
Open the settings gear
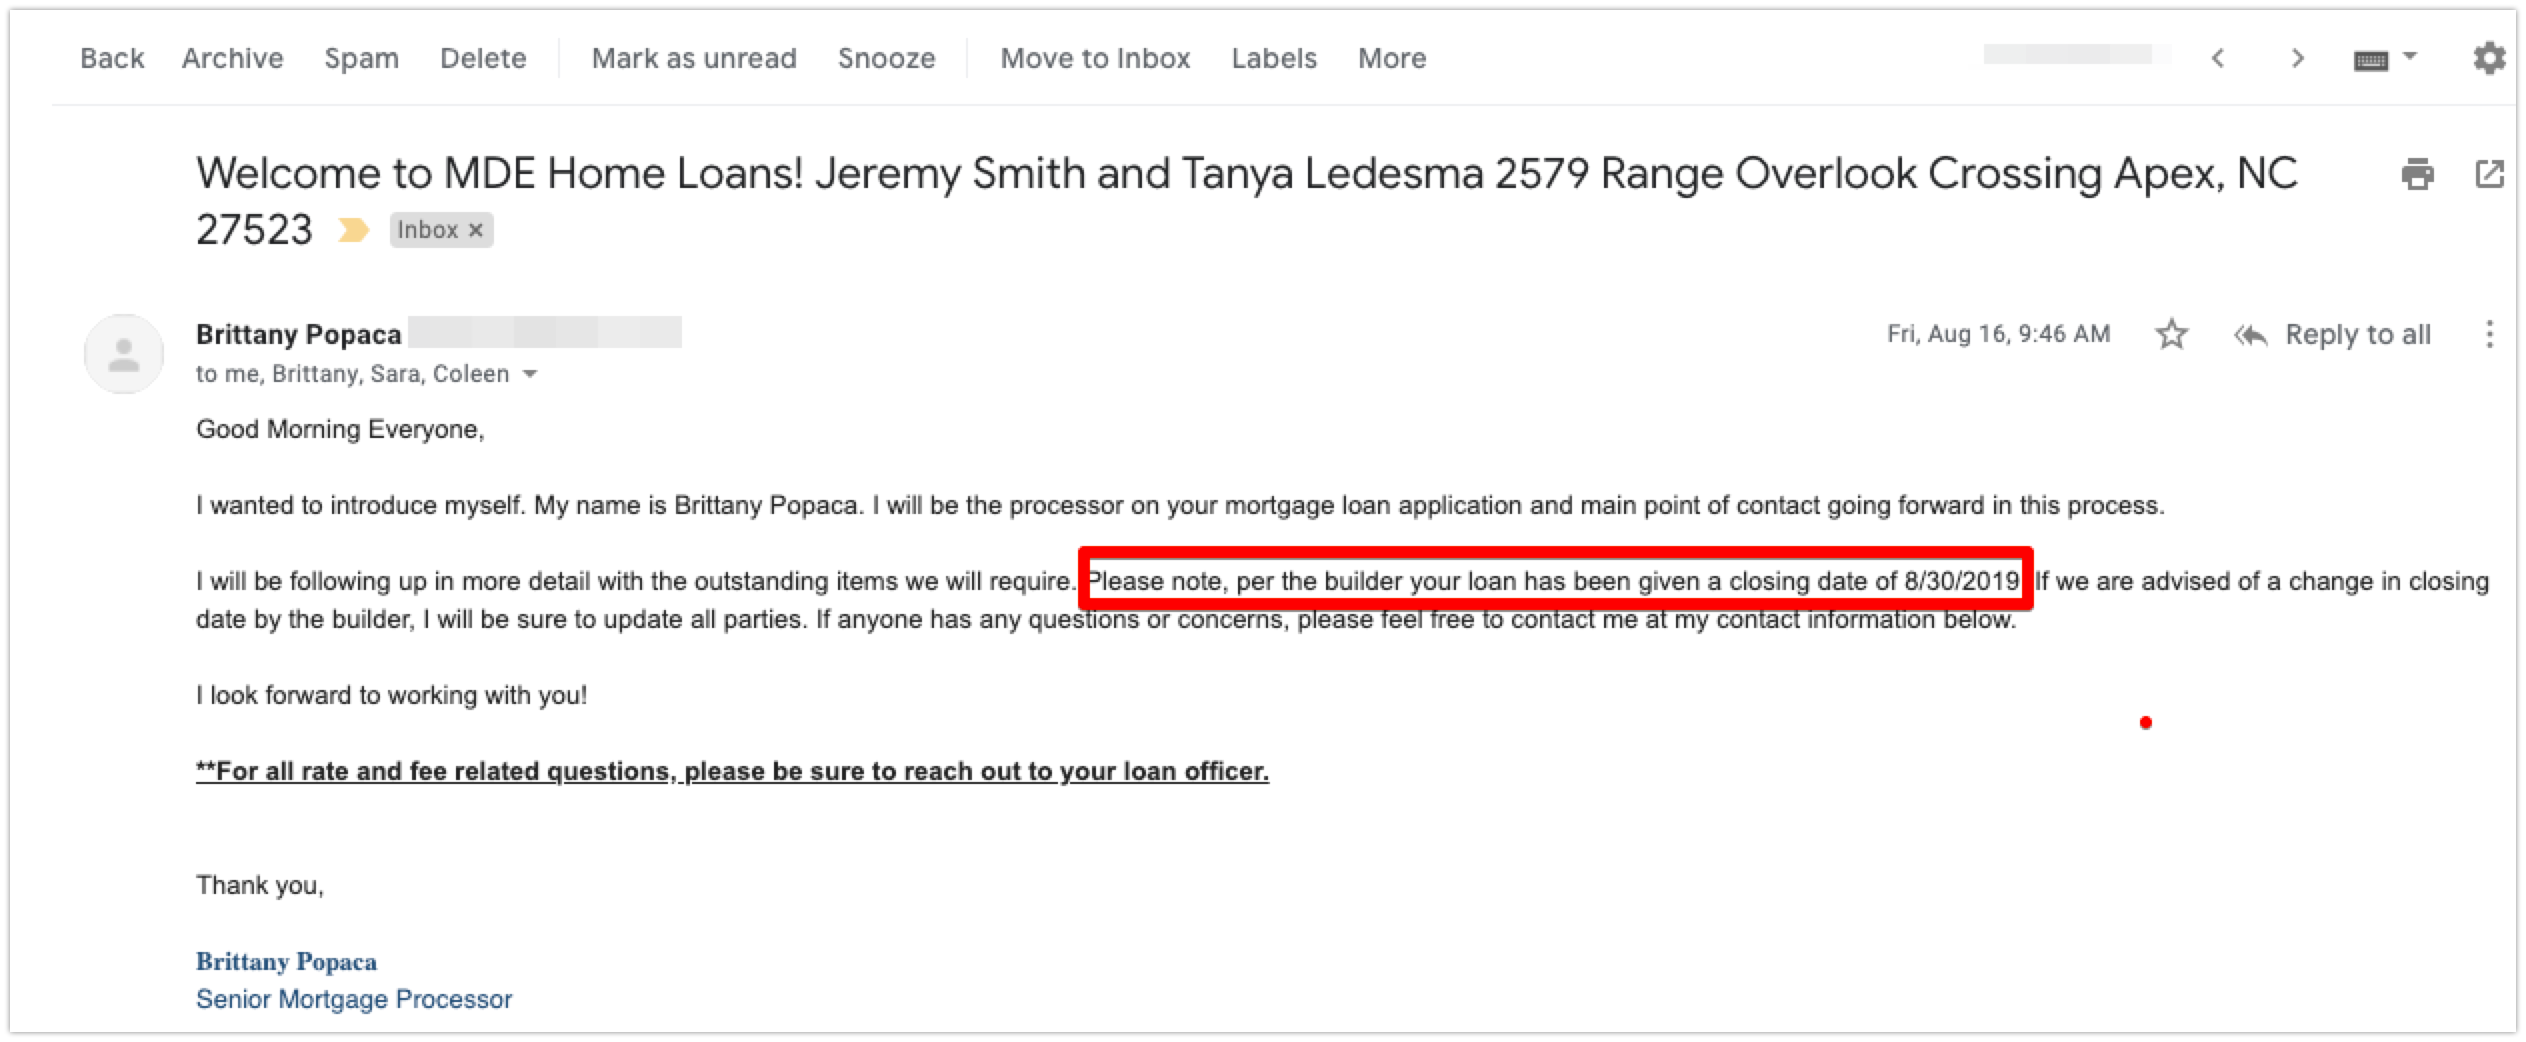coord(2489,58)
